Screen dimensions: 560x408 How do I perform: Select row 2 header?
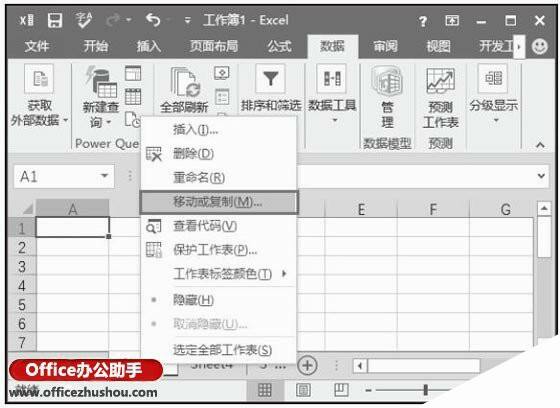tap(22, 247)
